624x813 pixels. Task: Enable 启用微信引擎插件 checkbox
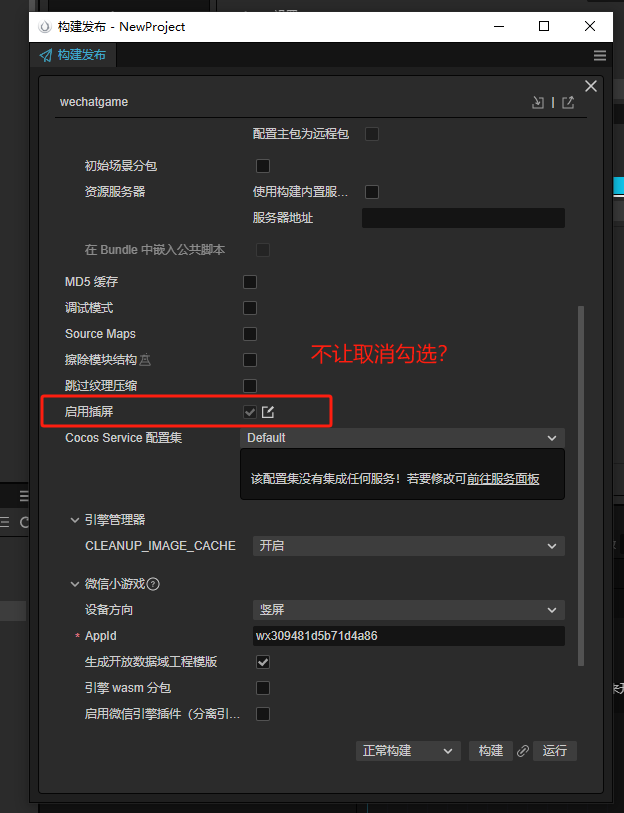click(x=263, y=714)
